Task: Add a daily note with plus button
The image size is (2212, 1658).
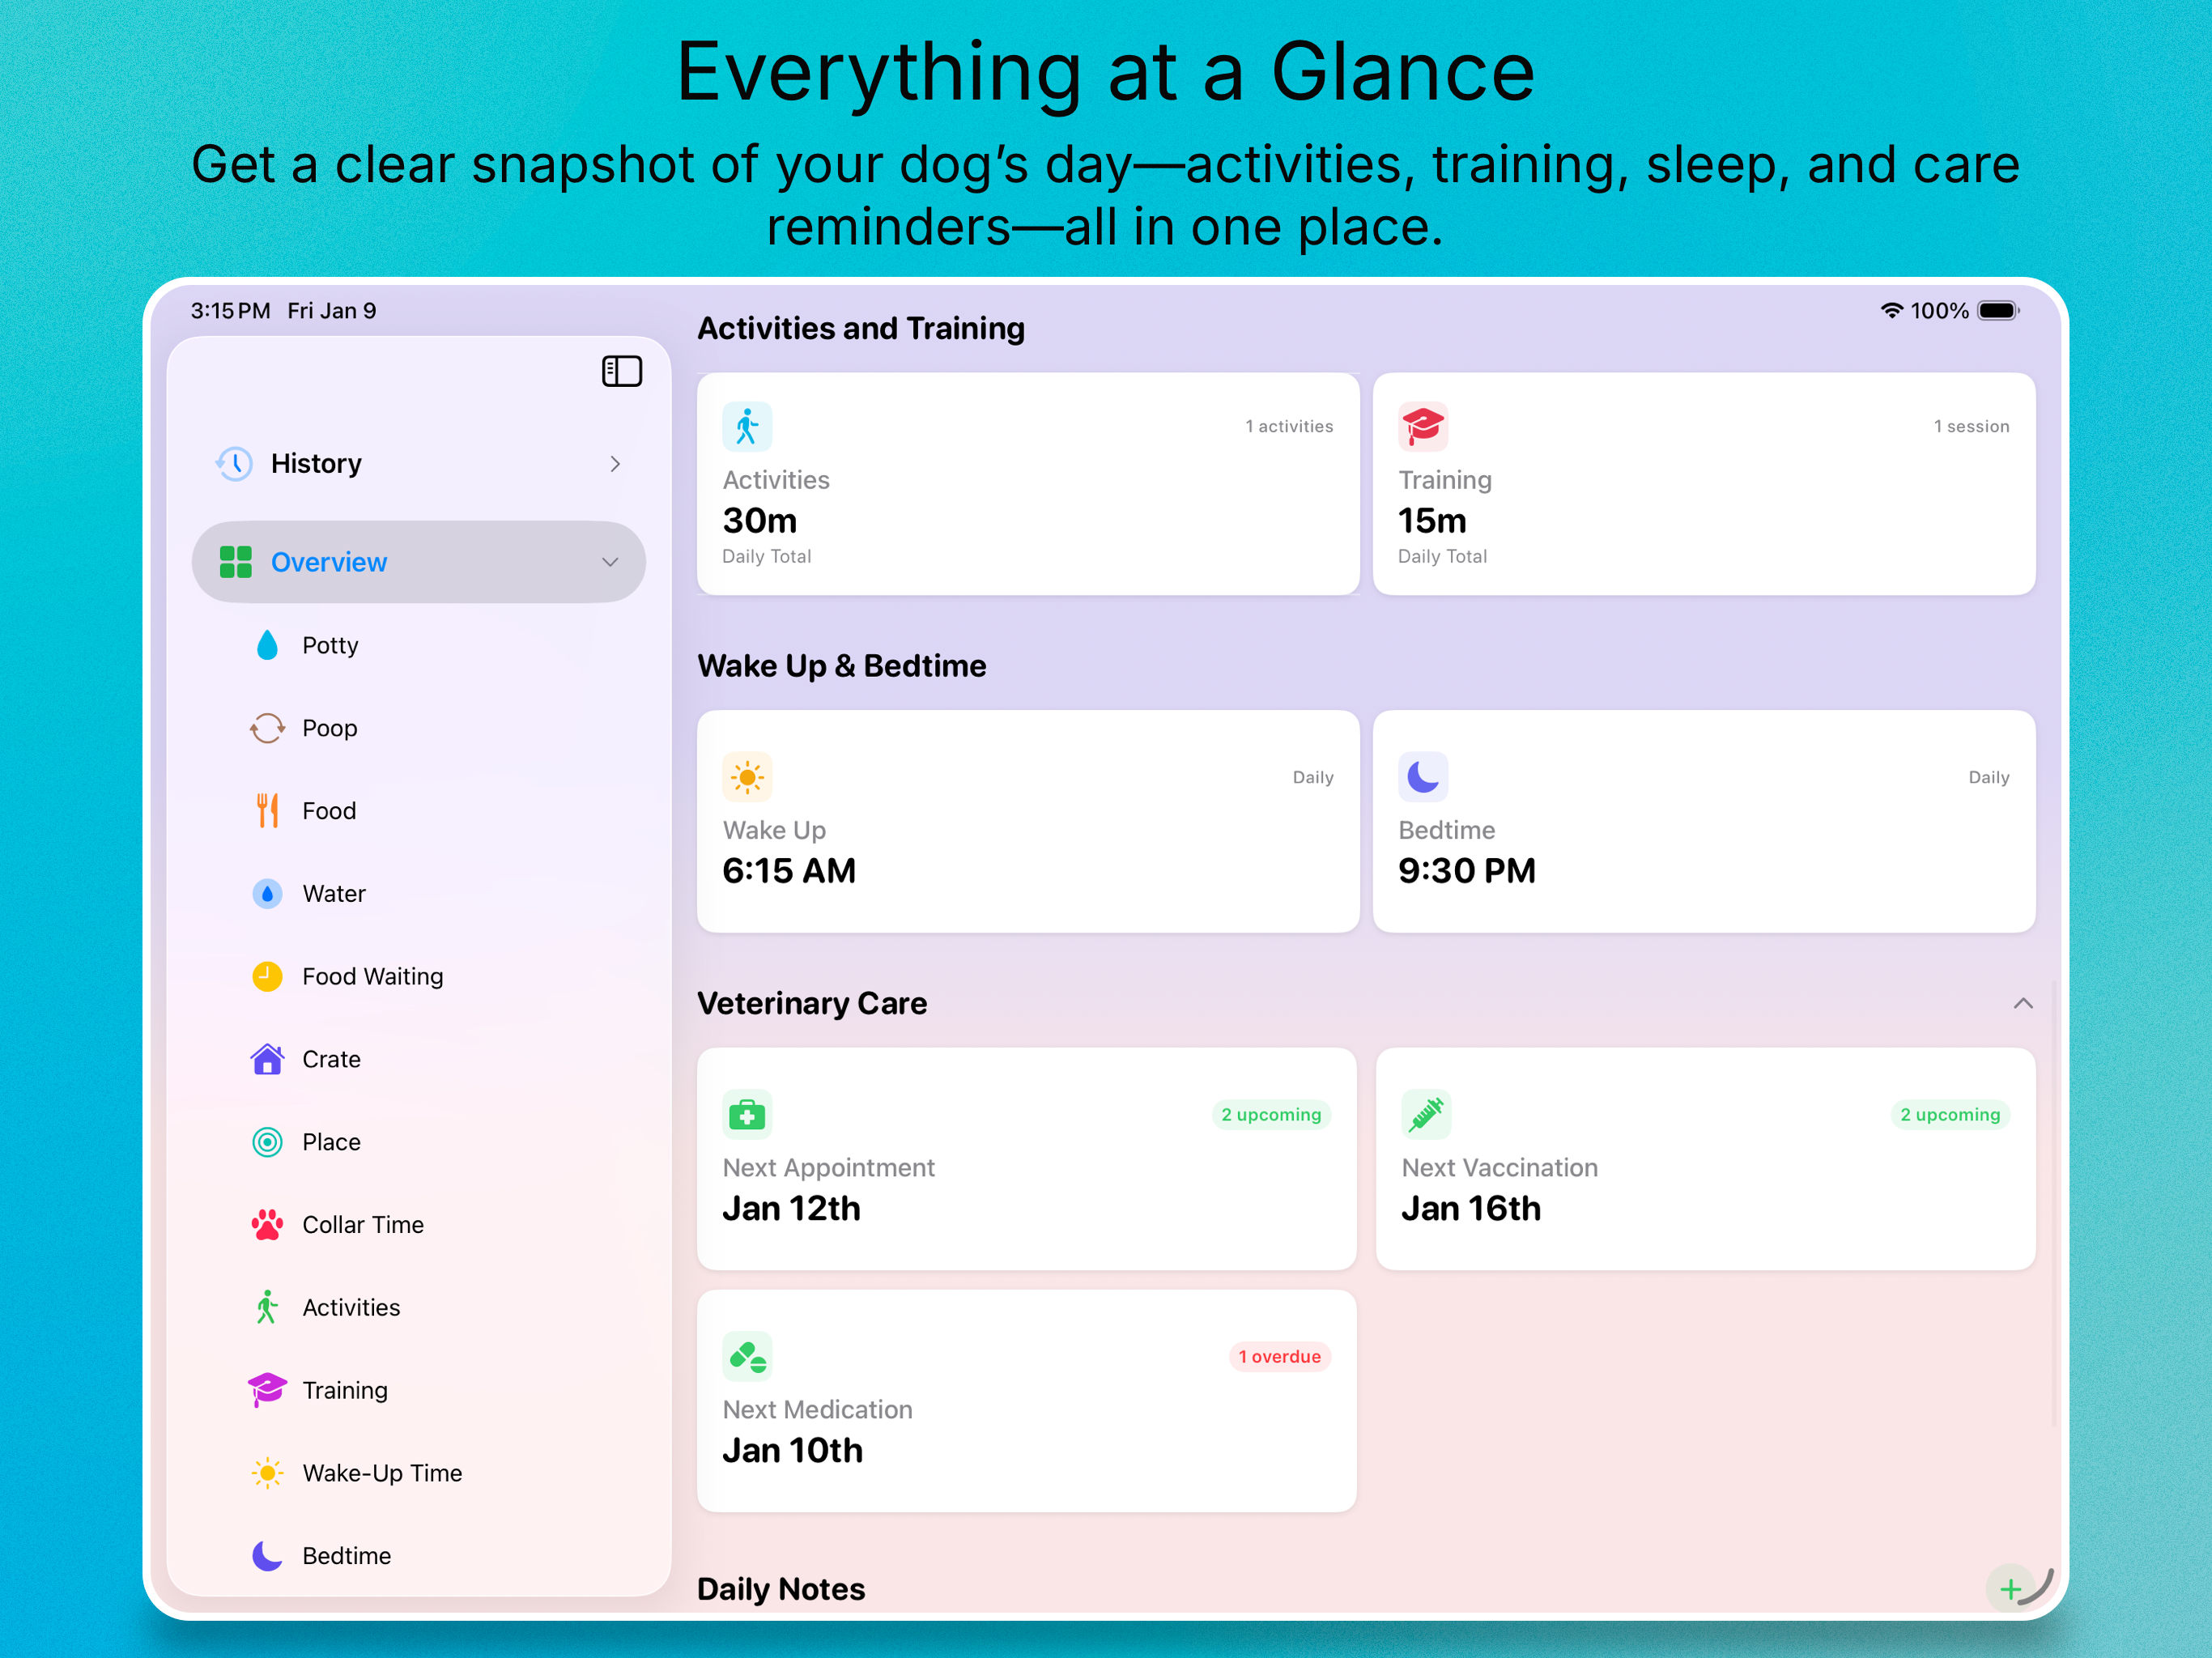Action: [x=2010, y=1588]
